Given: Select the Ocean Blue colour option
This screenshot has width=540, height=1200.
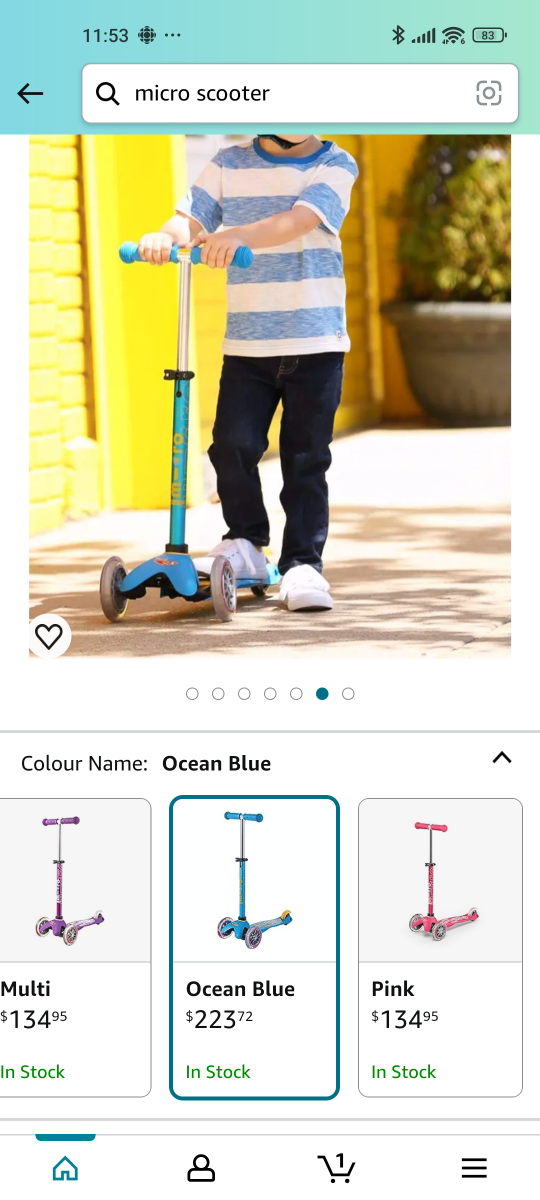Looking at the screenshot, I should pos(254,948).
